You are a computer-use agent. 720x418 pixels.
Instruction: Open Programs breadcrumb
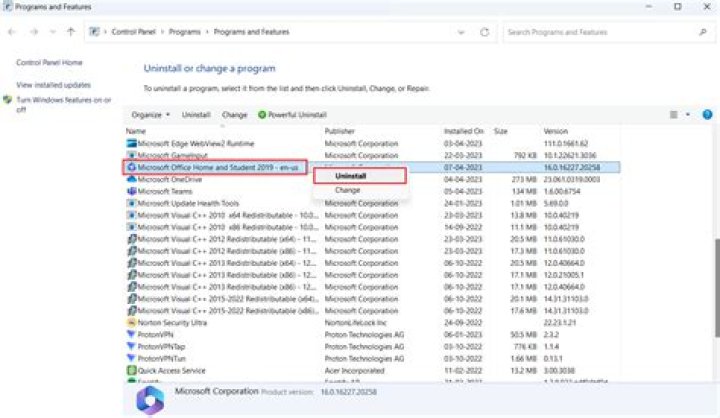coord(185,32)
